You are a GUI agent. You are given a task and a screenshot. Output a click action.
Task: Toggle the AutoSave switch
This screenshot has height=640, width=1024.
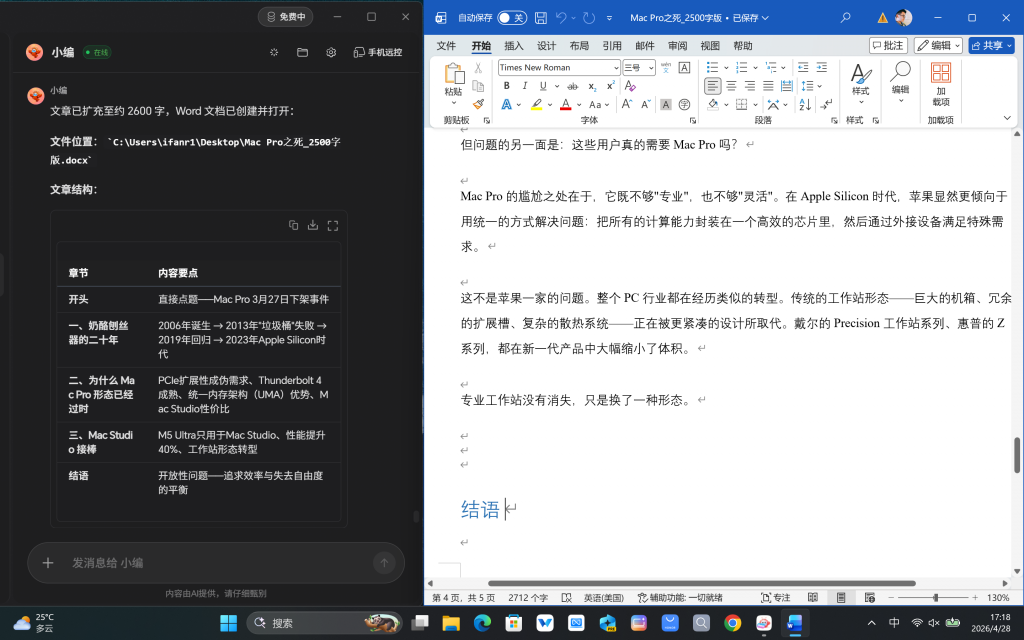pos(511,18)
